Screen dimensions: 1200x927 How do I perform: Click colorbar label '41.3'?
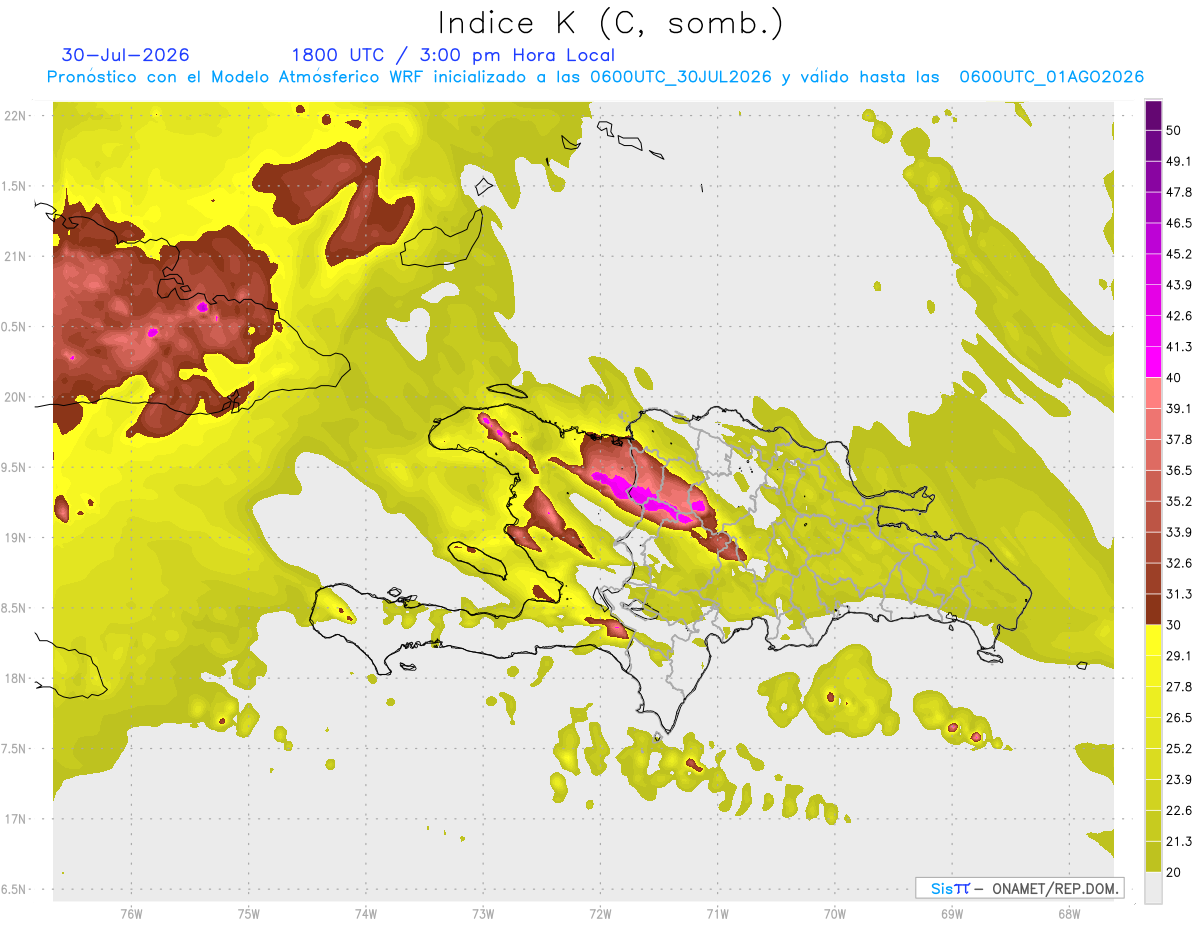coord(1179,347)
